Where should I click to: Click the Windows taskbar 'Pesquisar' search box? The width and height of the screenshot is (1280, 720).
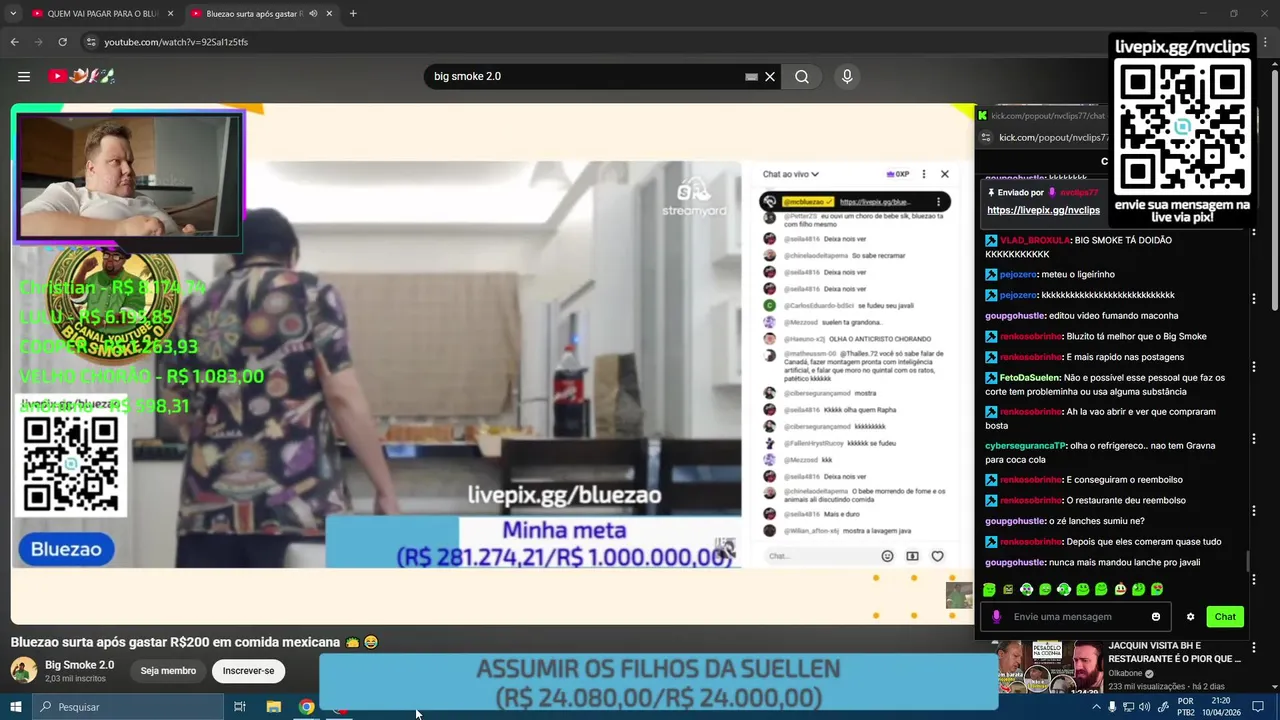tap(127, 707)
